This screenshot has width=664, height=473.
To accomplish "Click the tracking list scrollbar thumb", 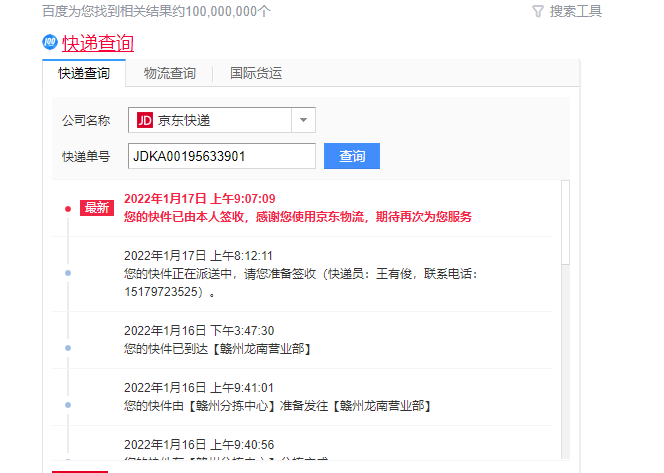I will click(x=565, y=223).
